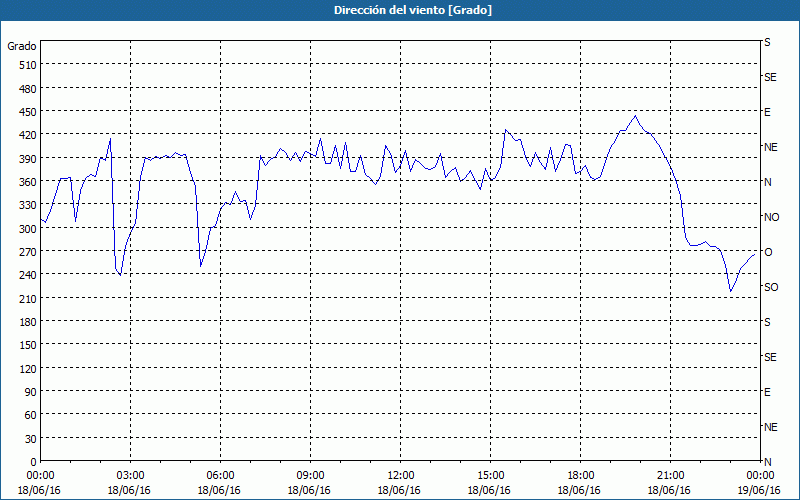Select the 18:00 time label
Screen dimensions: 800x500
pos(580,476)
